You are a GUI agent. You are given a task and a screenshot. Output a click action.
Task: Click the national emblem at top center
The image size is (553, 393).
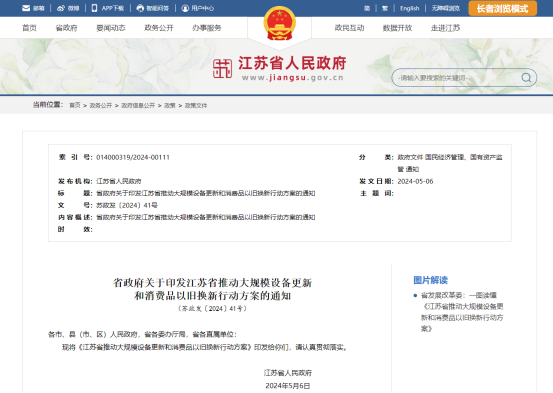[280, 23]
